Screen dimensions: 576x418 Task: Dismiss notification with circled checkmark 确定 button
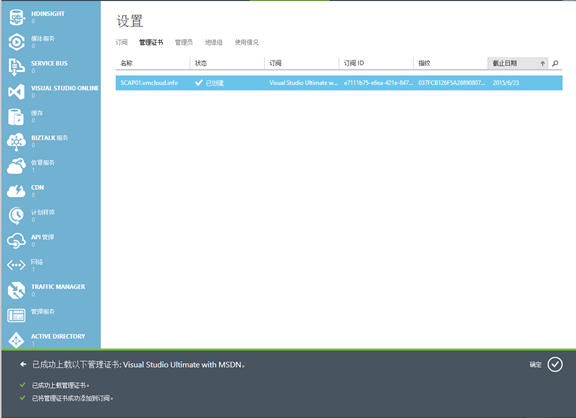click(555, 364)
